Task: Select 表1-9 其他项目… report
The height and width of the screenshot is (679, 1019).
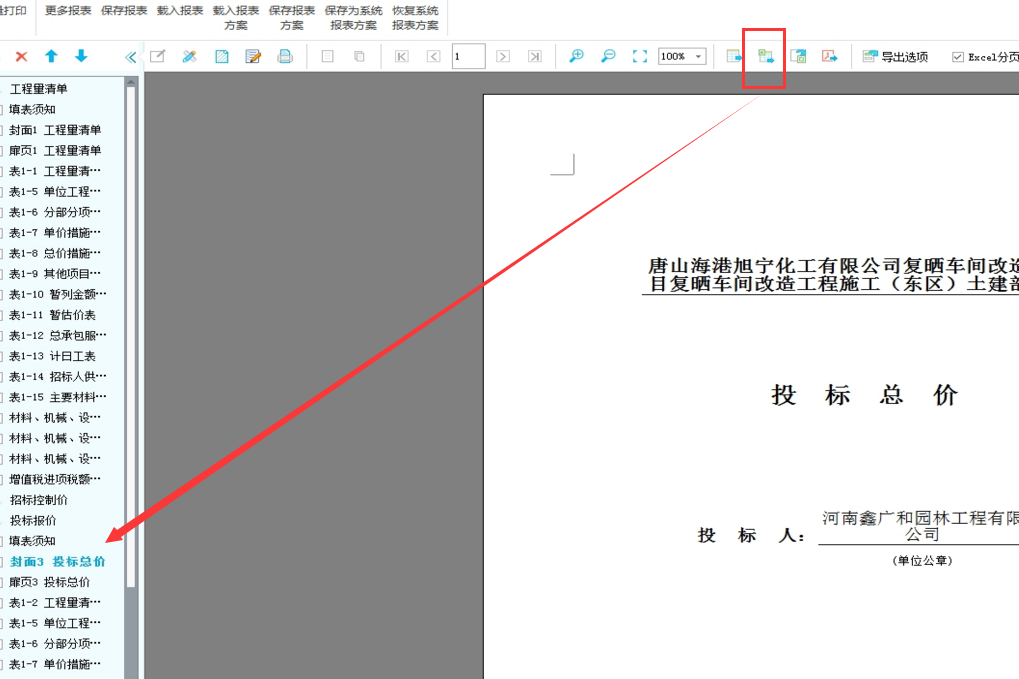Action: coord(55,274)
